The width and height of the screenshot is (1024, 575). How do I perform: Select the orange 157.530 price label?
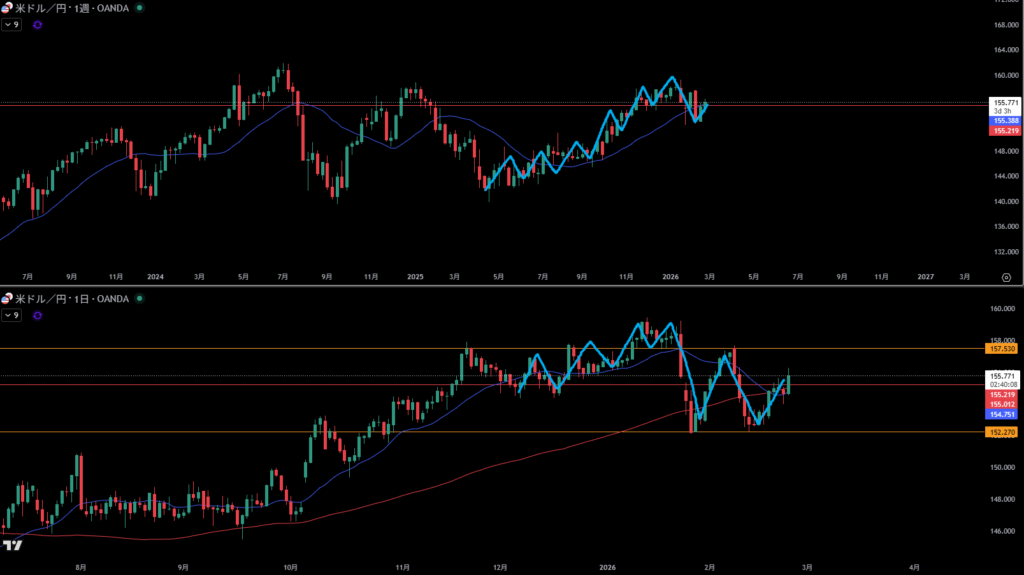(x=1002, y=349)
